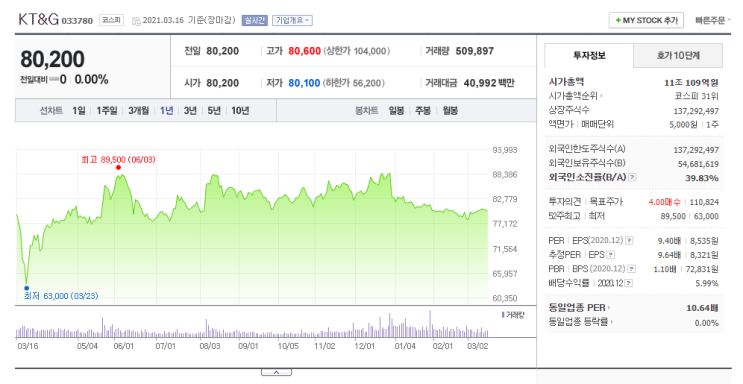The height and width of the screenshot is (384, 743).
Task: Expand the 동일업종 PER arrow link
Action: 580,308
